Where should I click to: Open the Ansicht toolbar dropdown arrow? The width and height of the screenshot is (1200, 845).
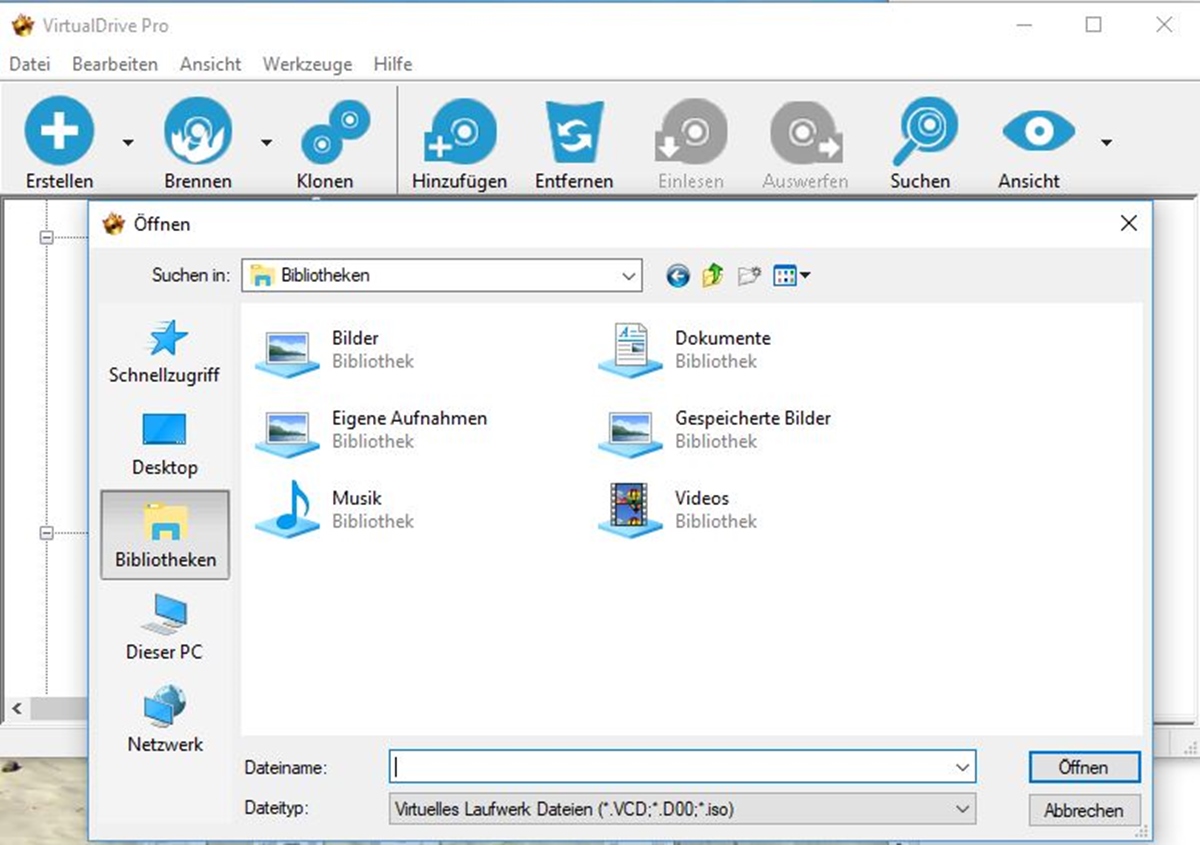point(1106,143)
